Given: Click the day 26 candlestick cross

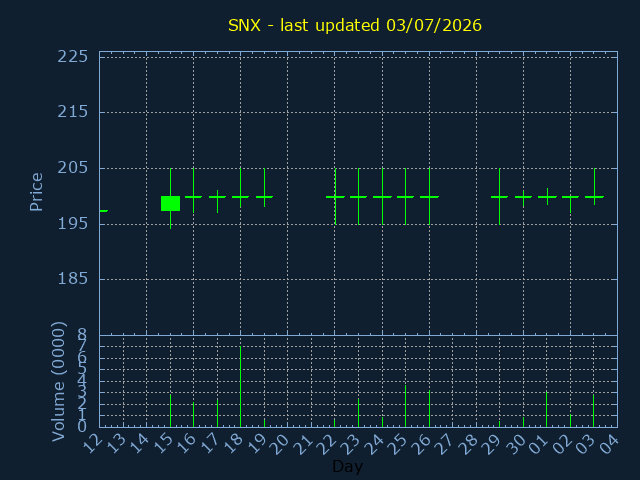Looking at the screenshot, I should (429, 197).
